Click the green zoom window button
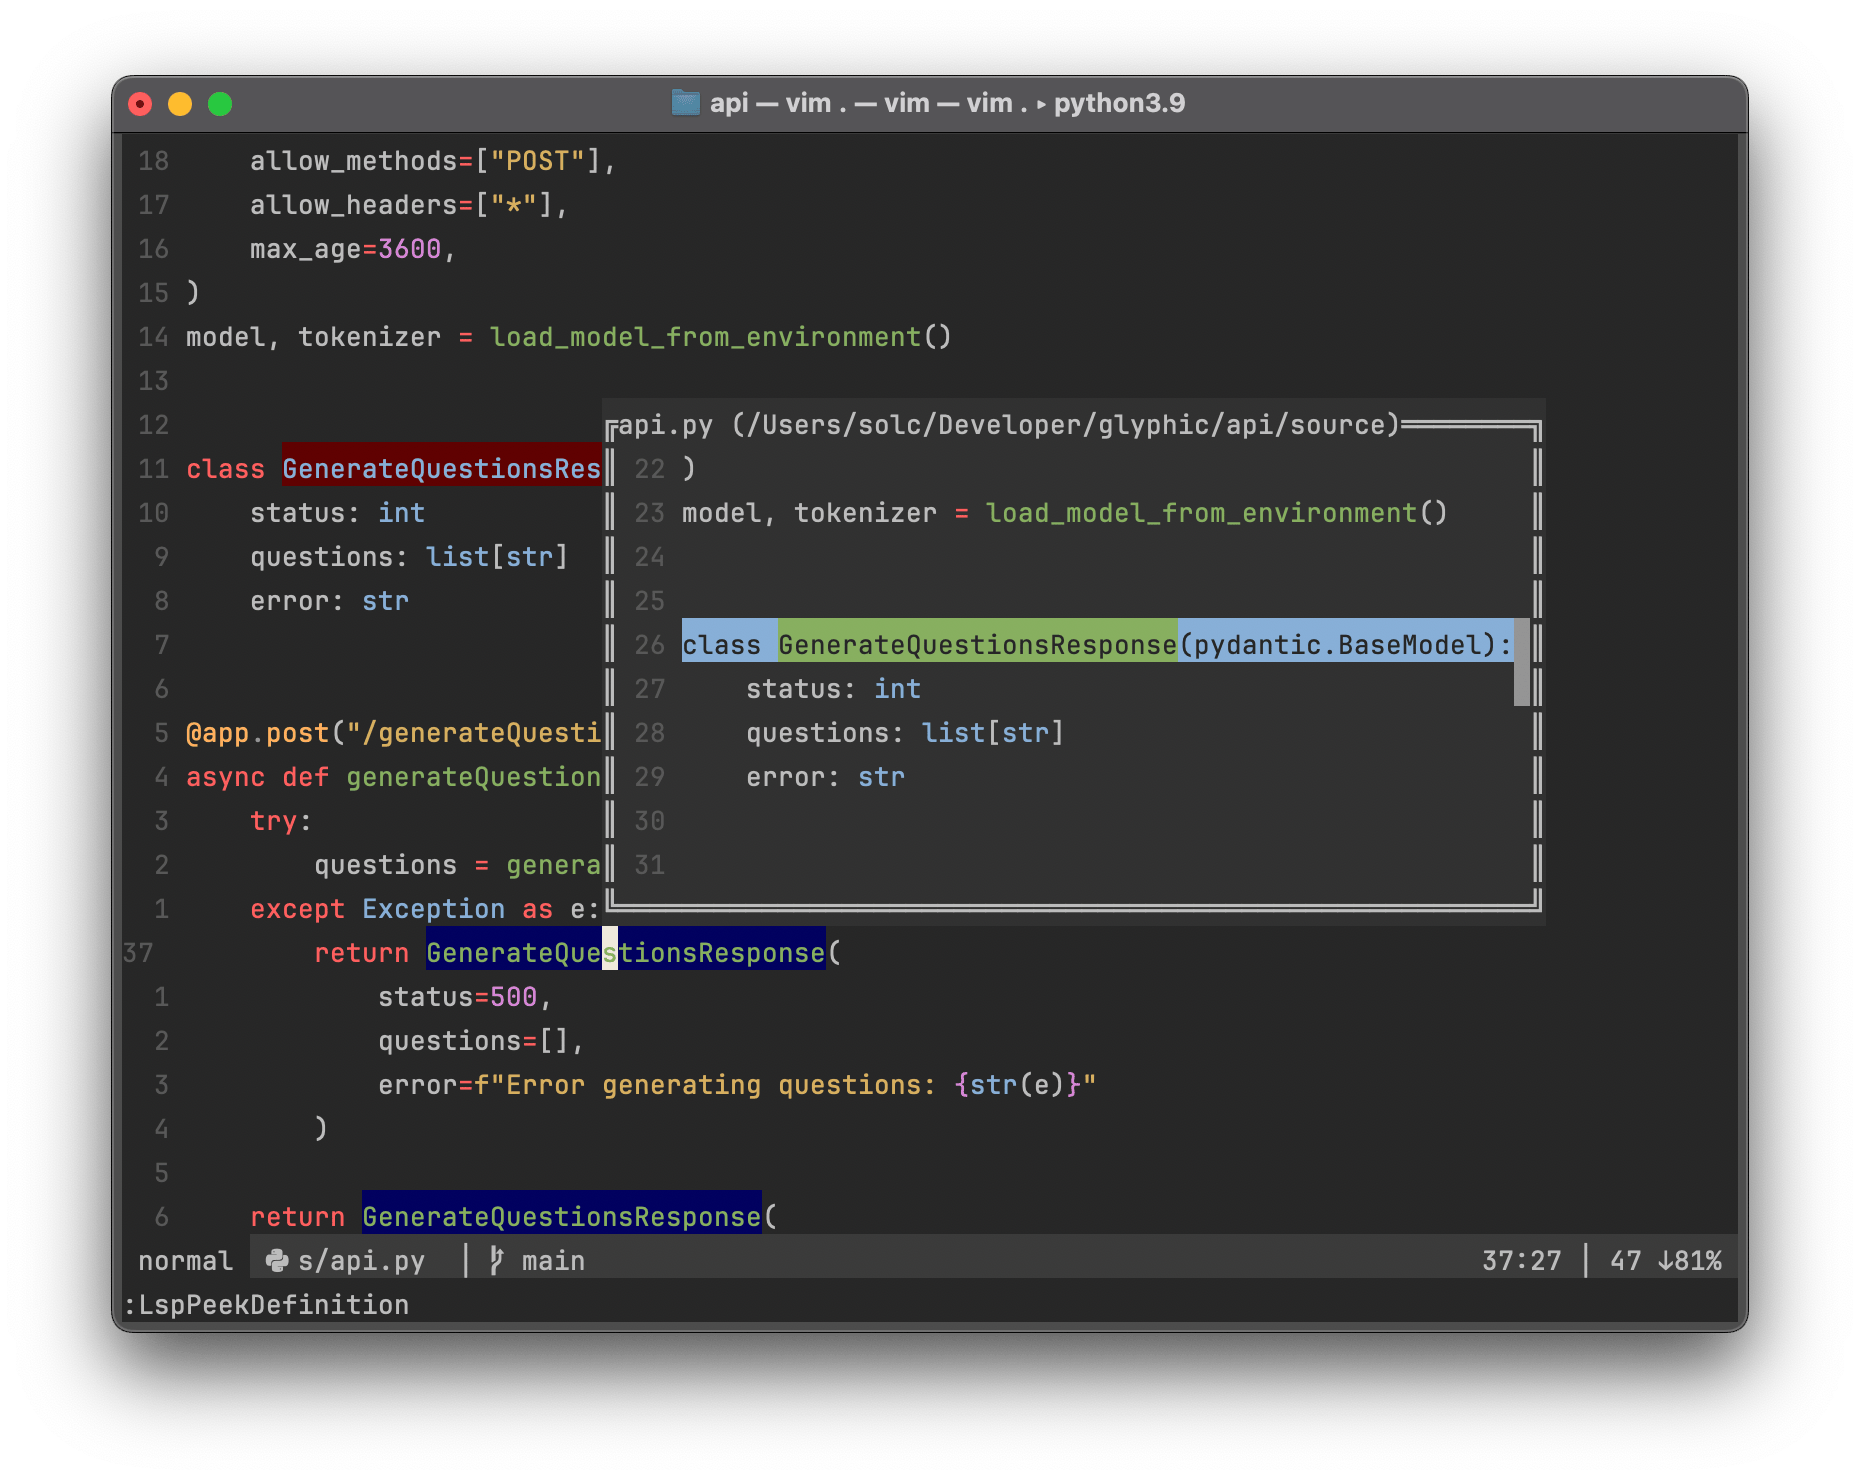The width and height of the screenshot is (1860, 1480). pos(220,104)
